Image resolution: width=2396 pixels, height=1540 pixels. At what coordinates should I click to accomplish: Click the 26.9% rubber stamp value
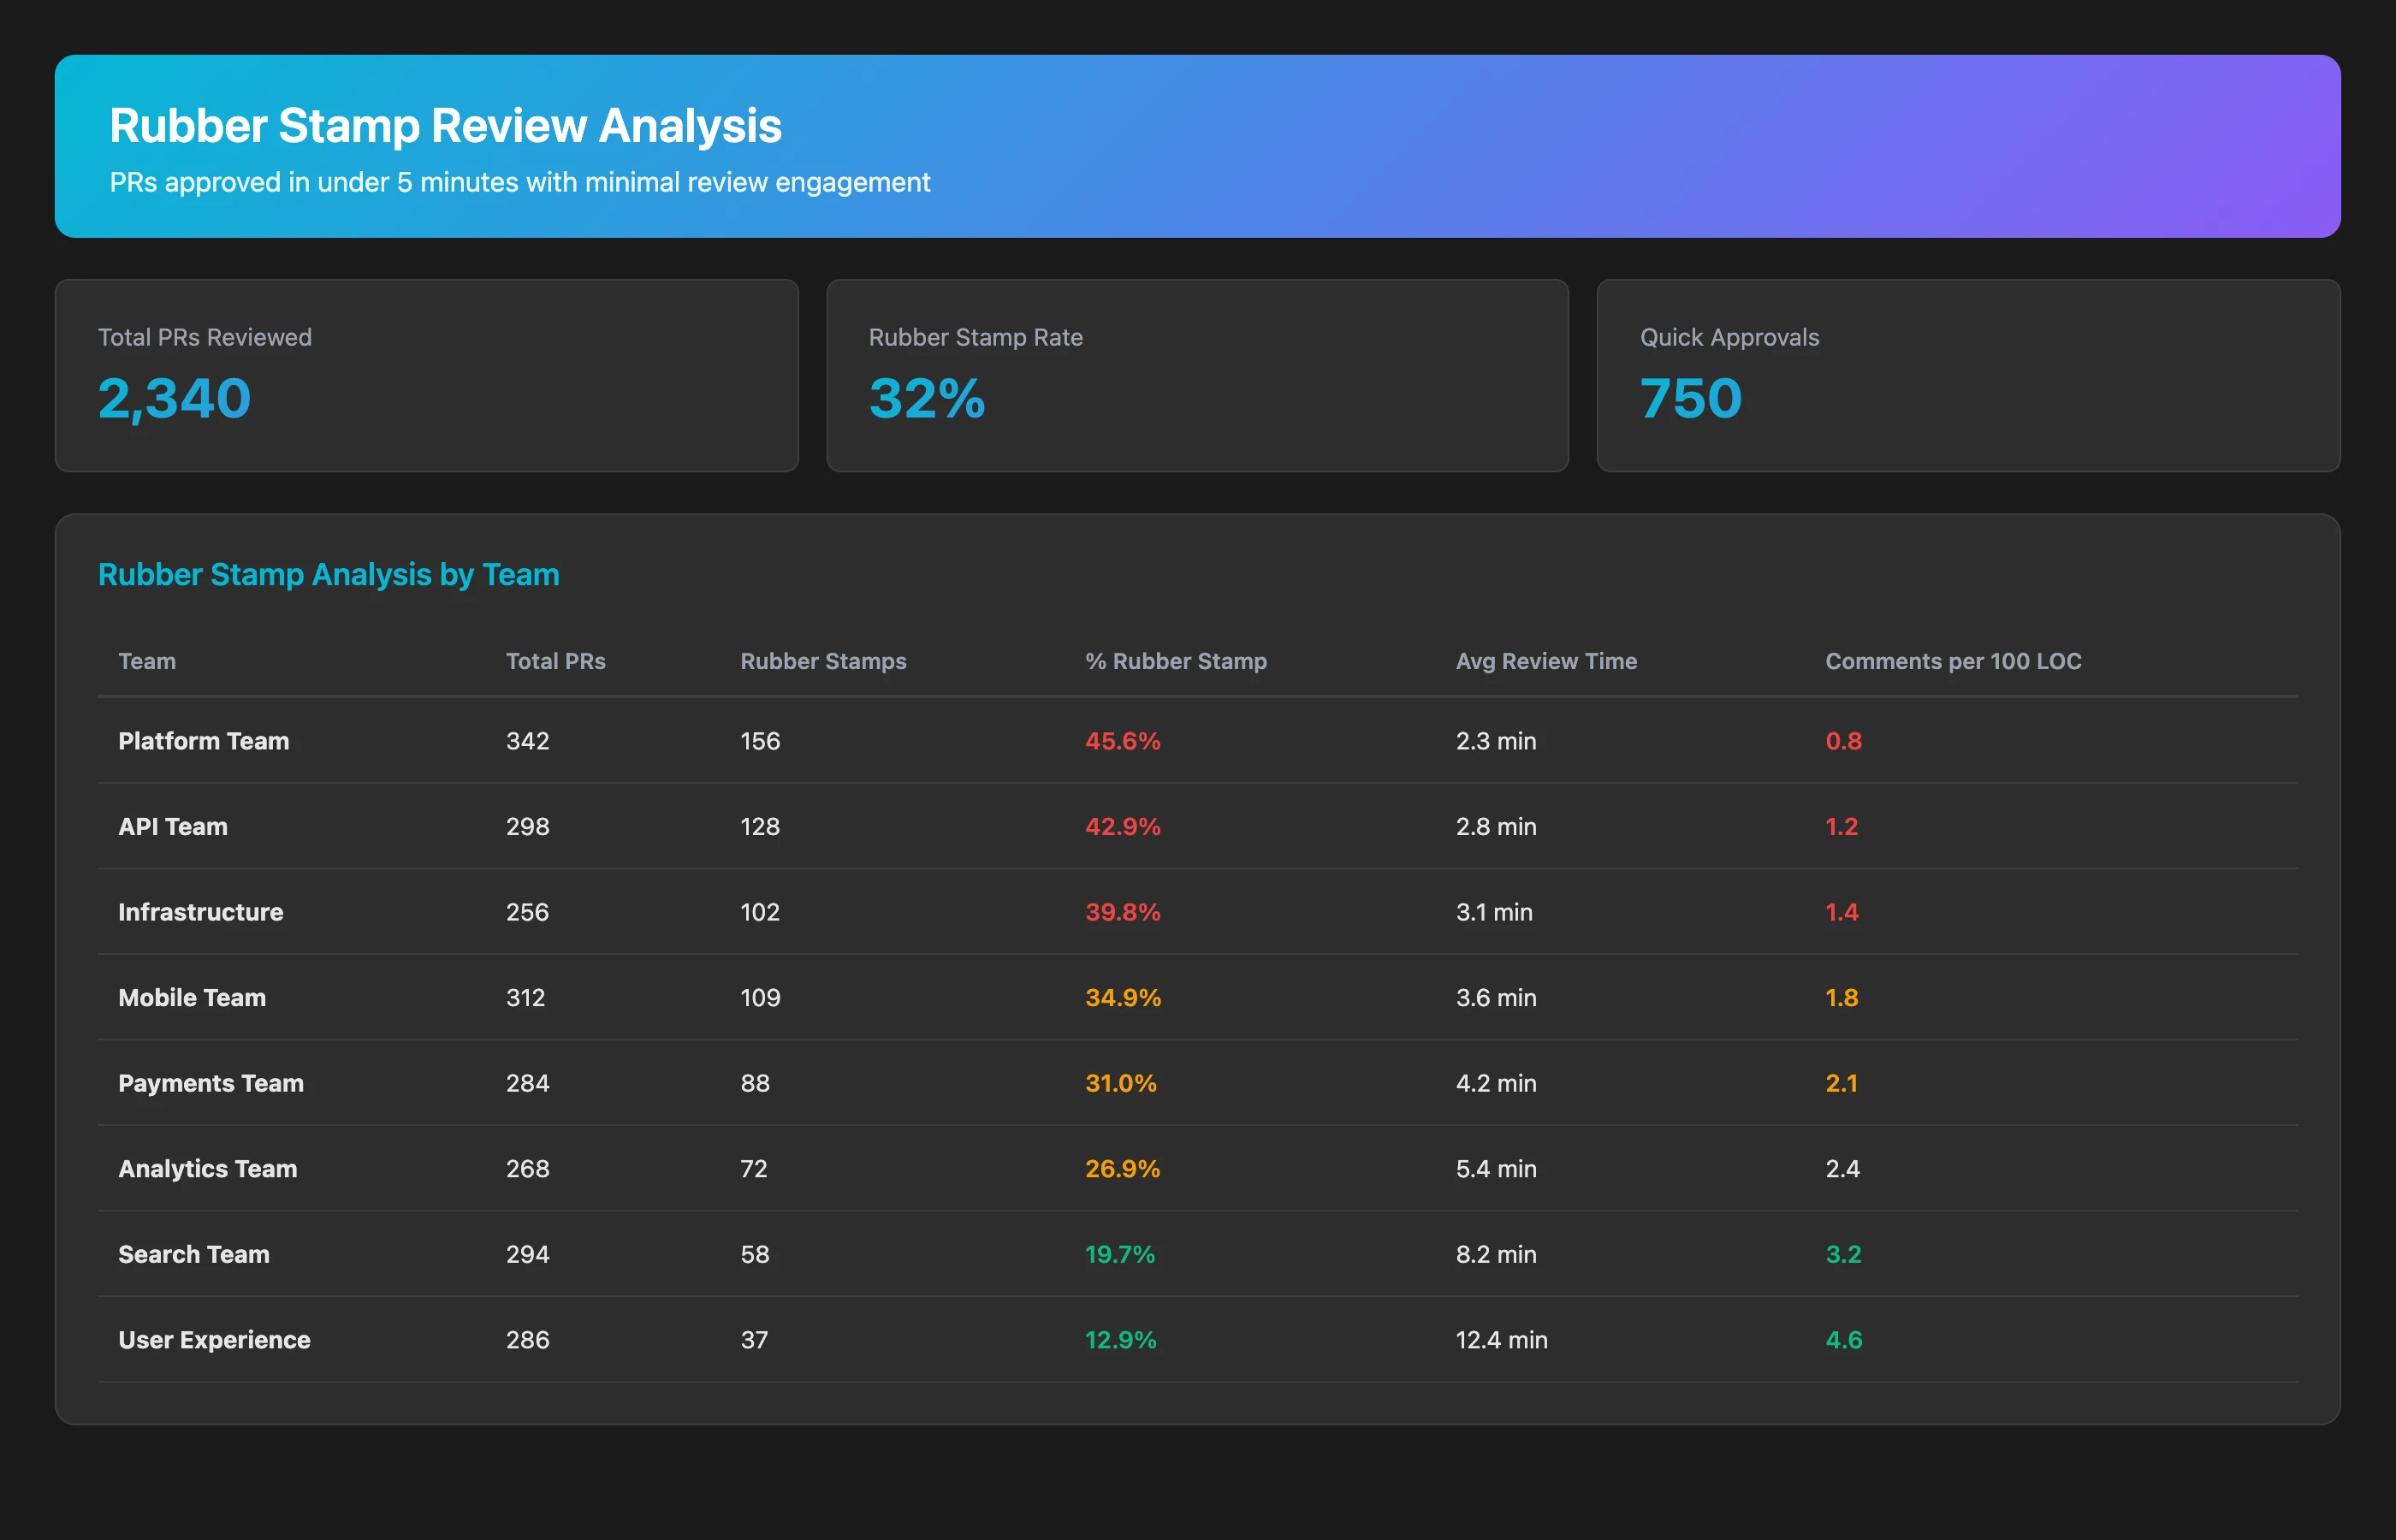(x=1122, y=1169)
